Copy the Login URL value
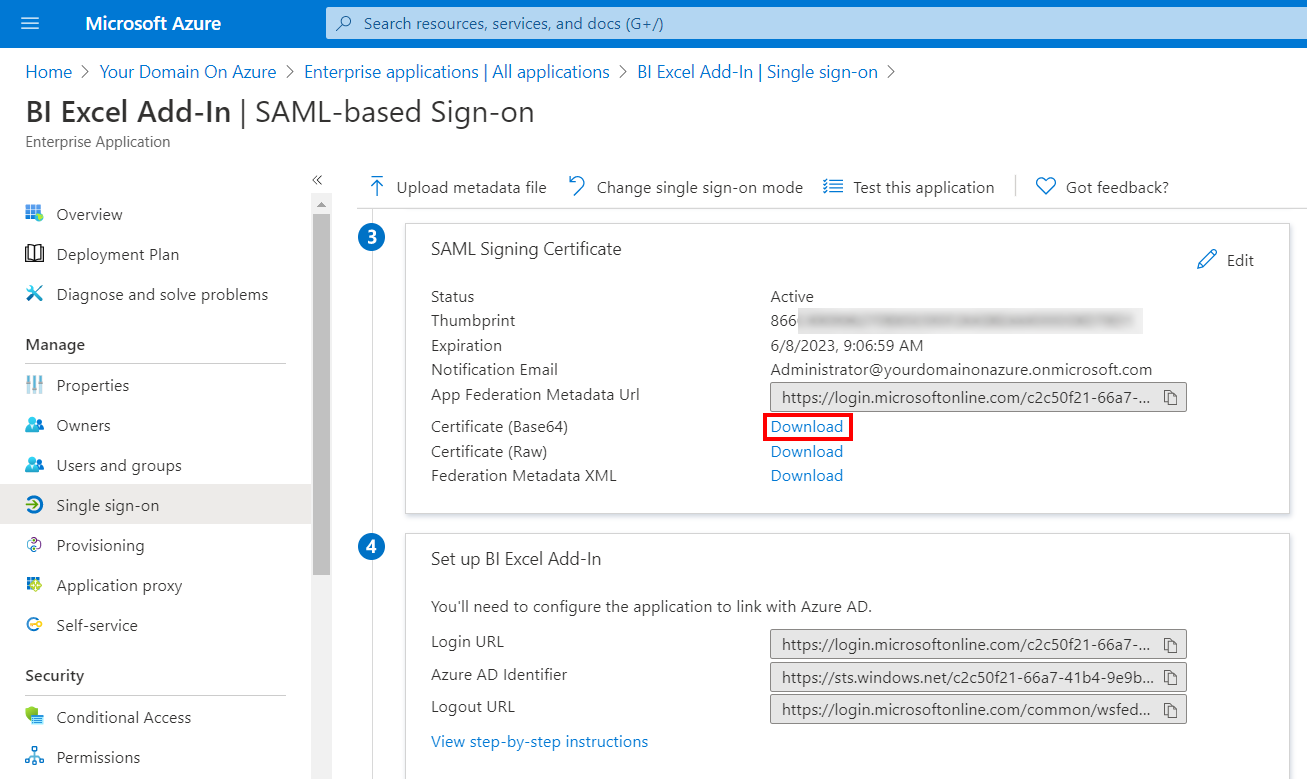This screenshot has width=1307, height=779. click(x=1170, y=645)
